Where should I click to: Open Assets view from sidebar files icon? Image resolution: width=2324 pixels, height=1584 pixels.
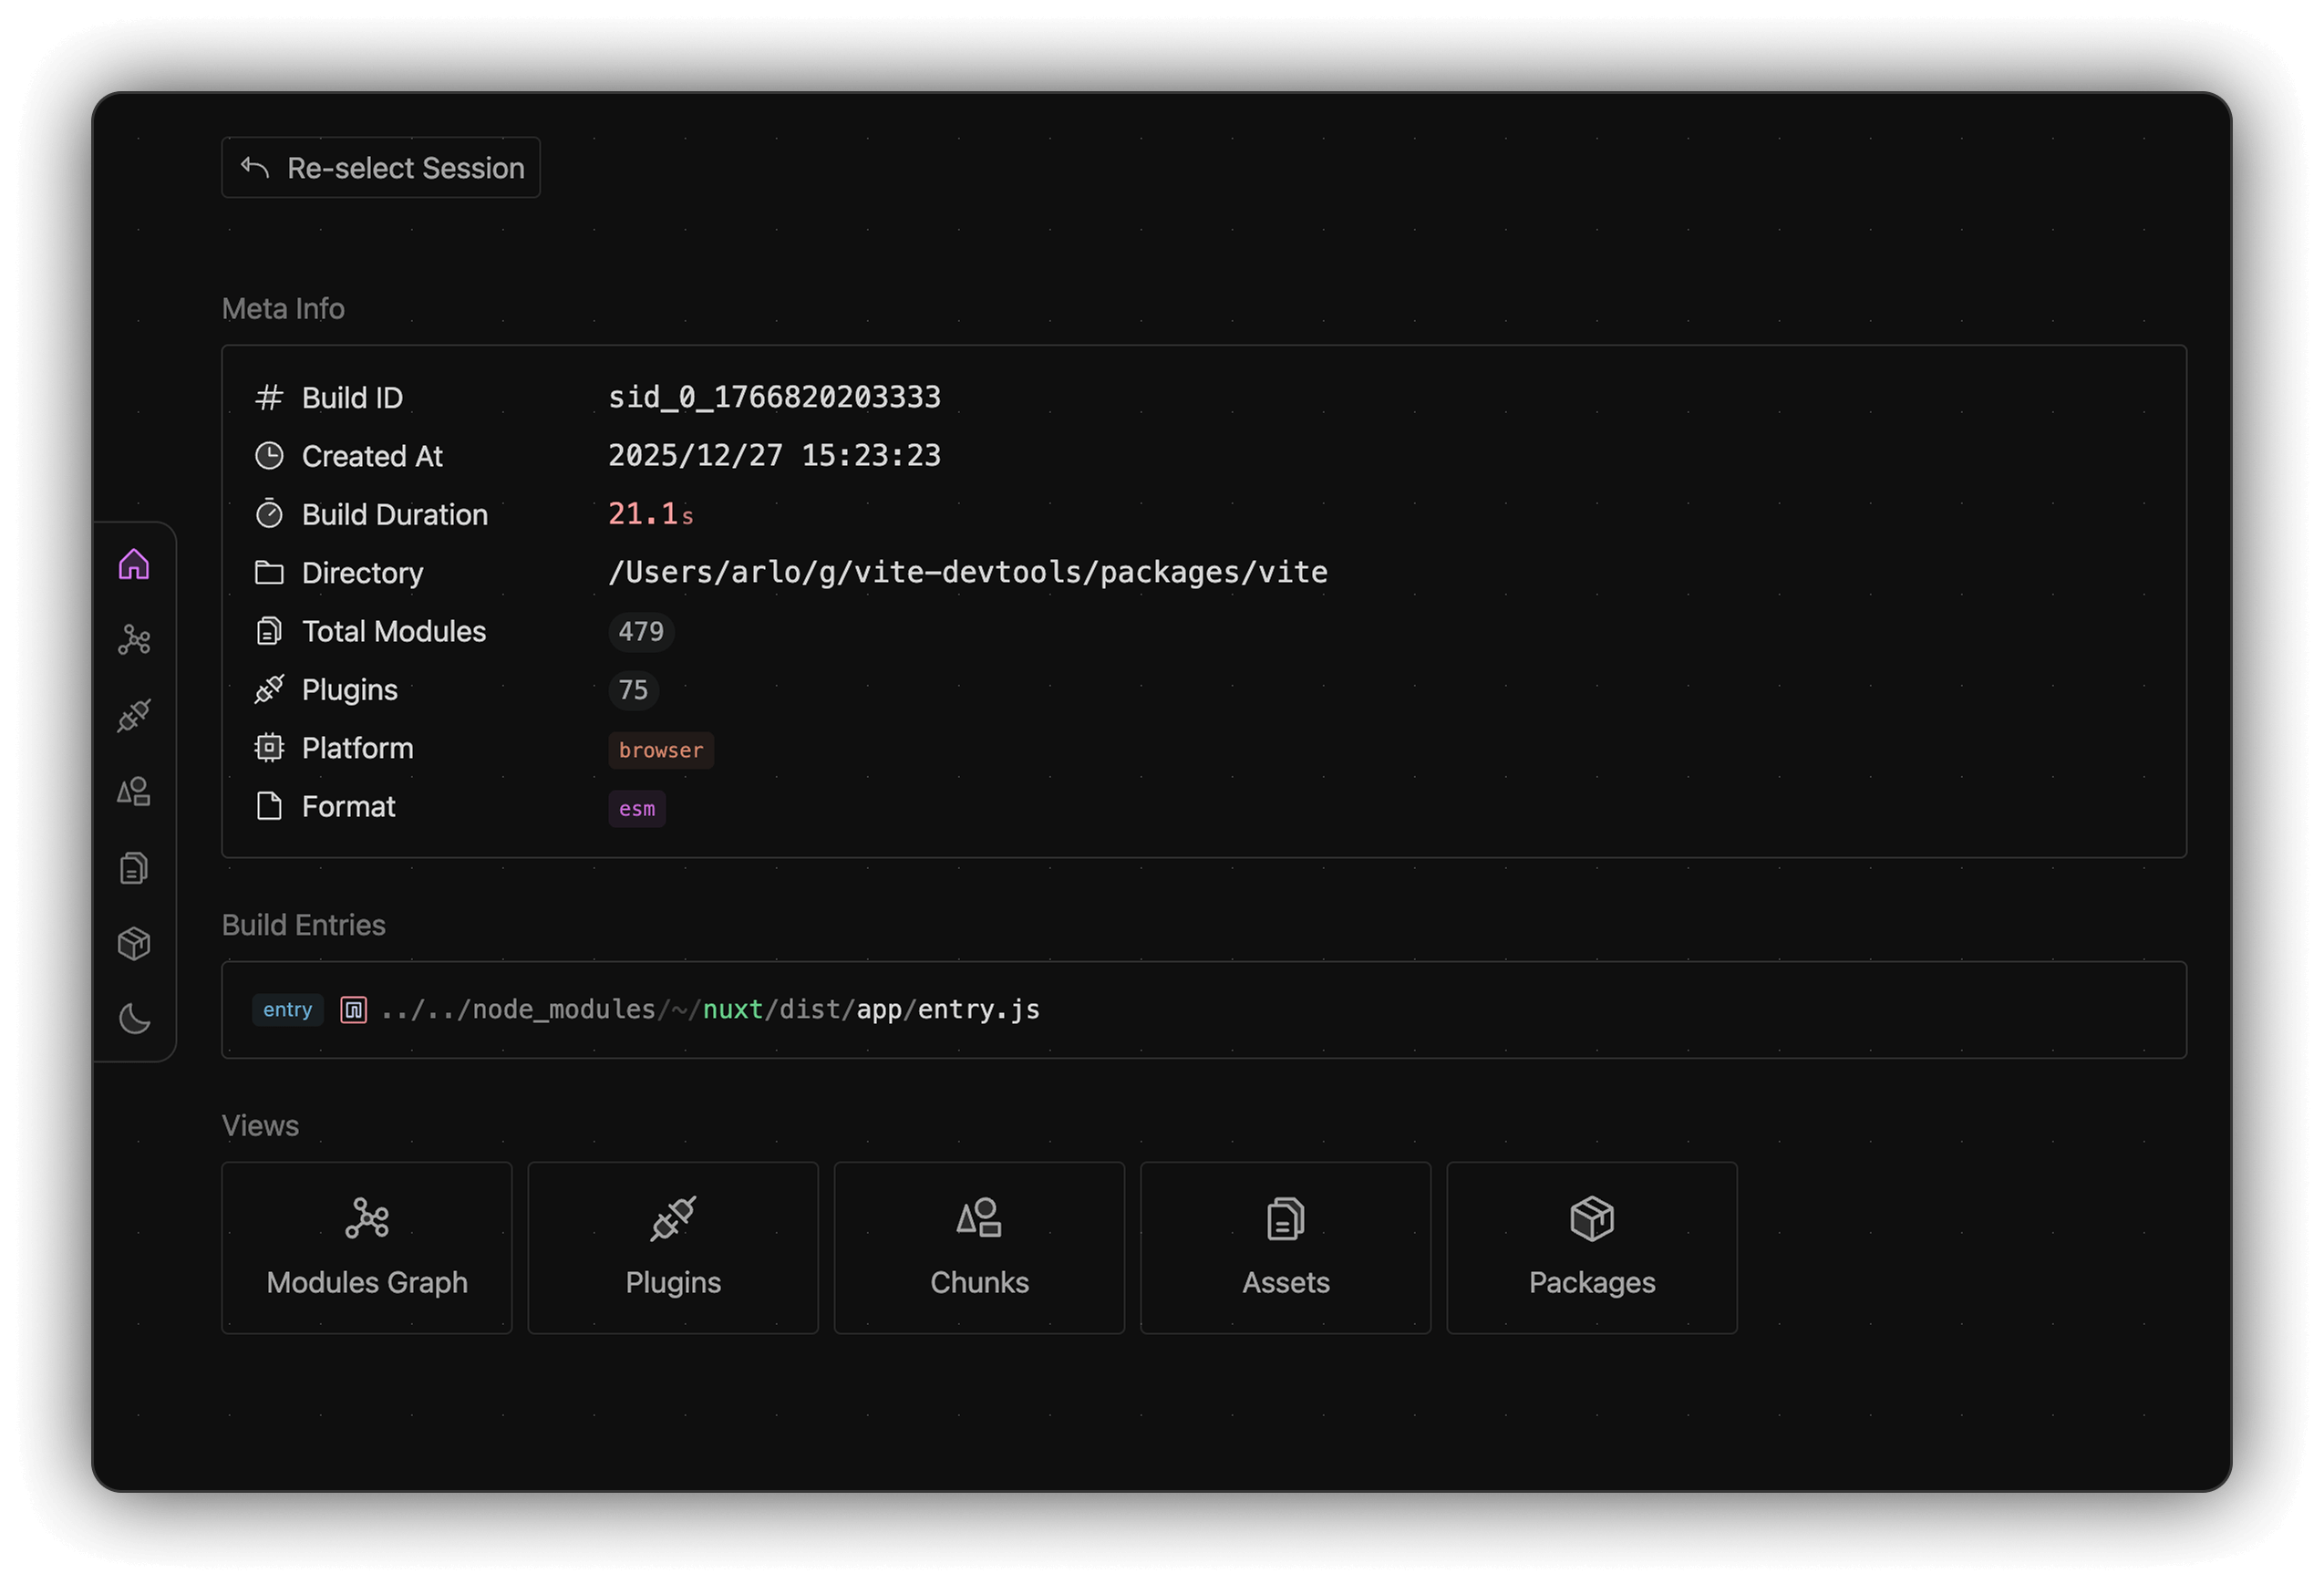[x=134, y=868]
